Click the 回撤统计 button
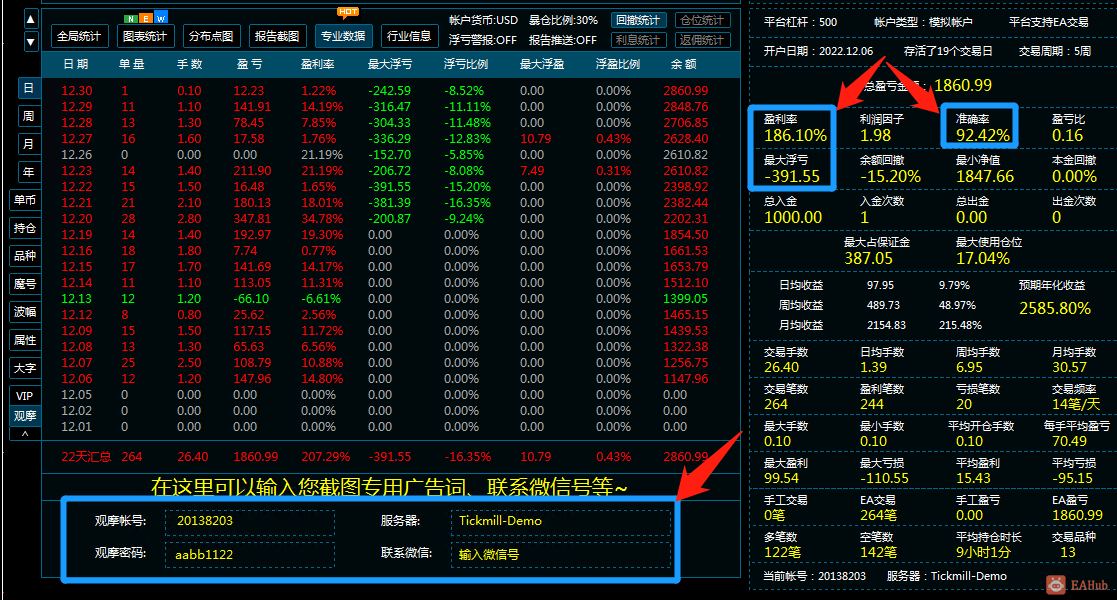Viewport: 1117px width, 600px height. point(638,20)
